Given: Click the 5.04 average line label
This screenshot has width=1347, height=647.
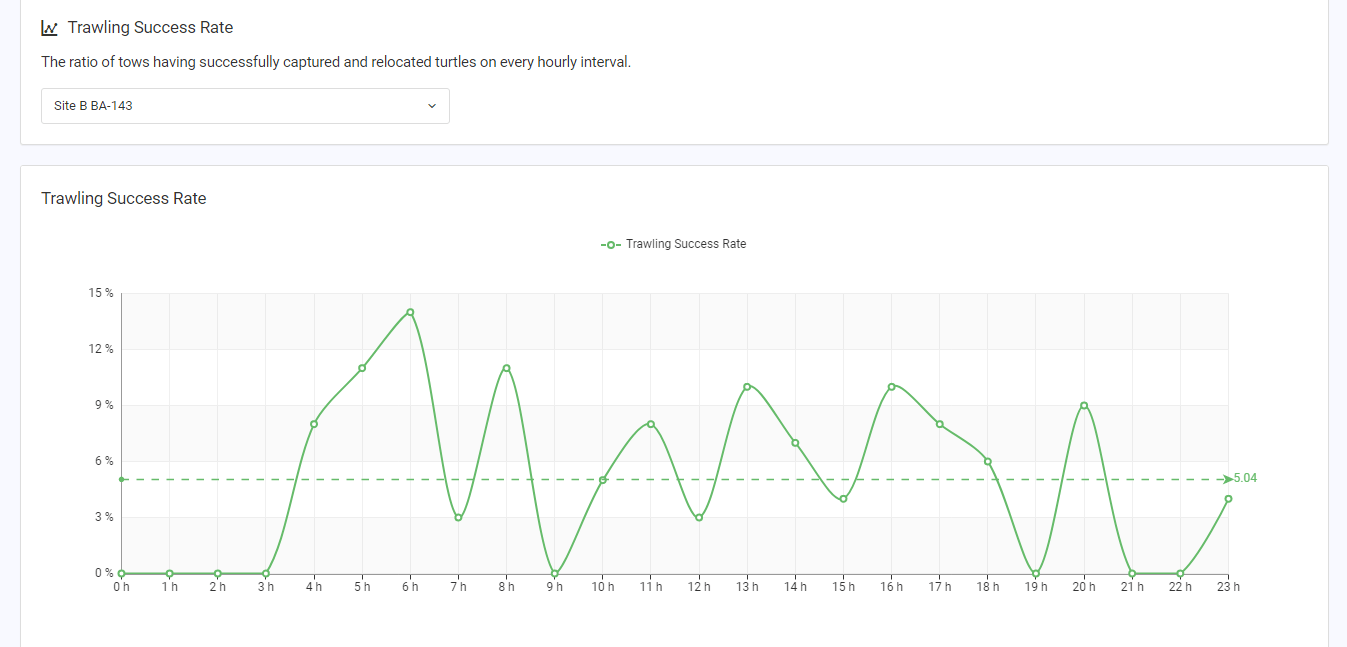Looking at the screenshot, I should (1246, 478).
